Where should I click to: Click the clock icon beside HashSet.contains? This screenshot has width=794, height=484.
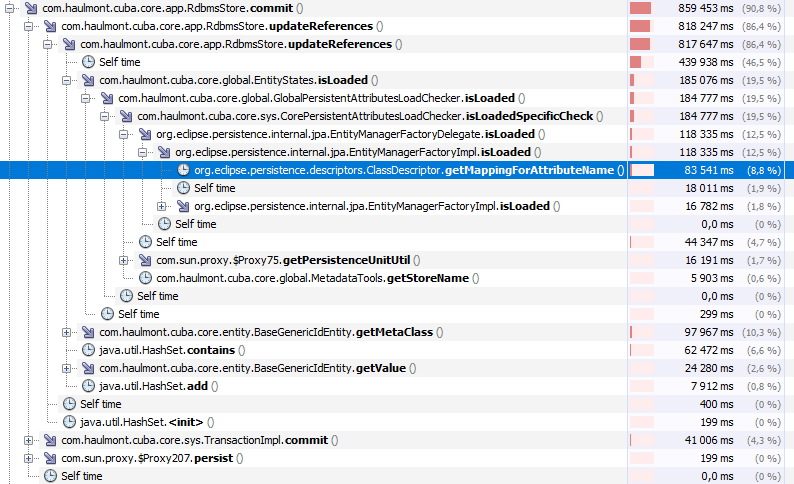point(87,350)
